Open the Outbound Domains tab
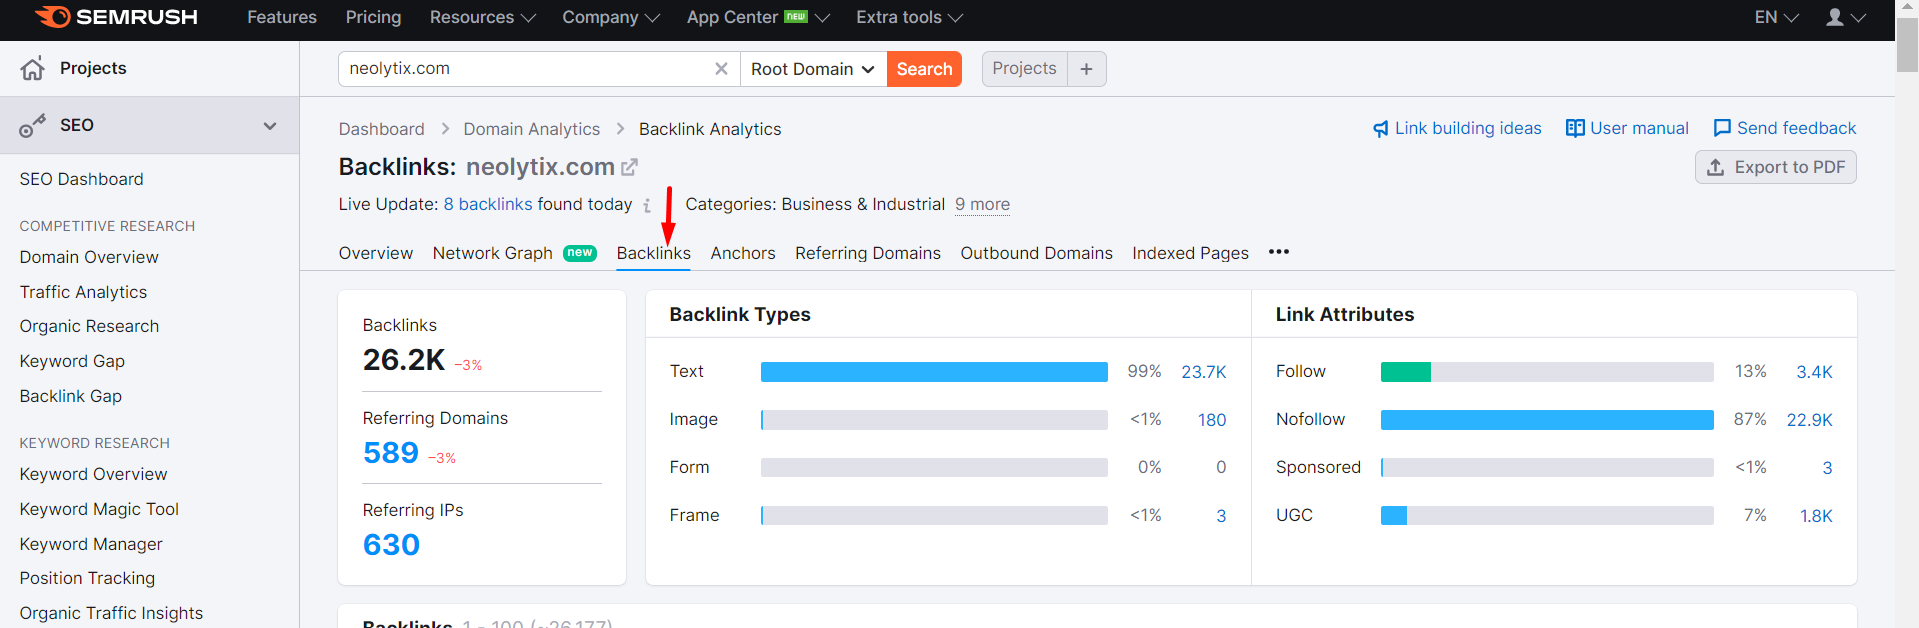Viewport: 1919px width, 628px height. coord(1037,253)
